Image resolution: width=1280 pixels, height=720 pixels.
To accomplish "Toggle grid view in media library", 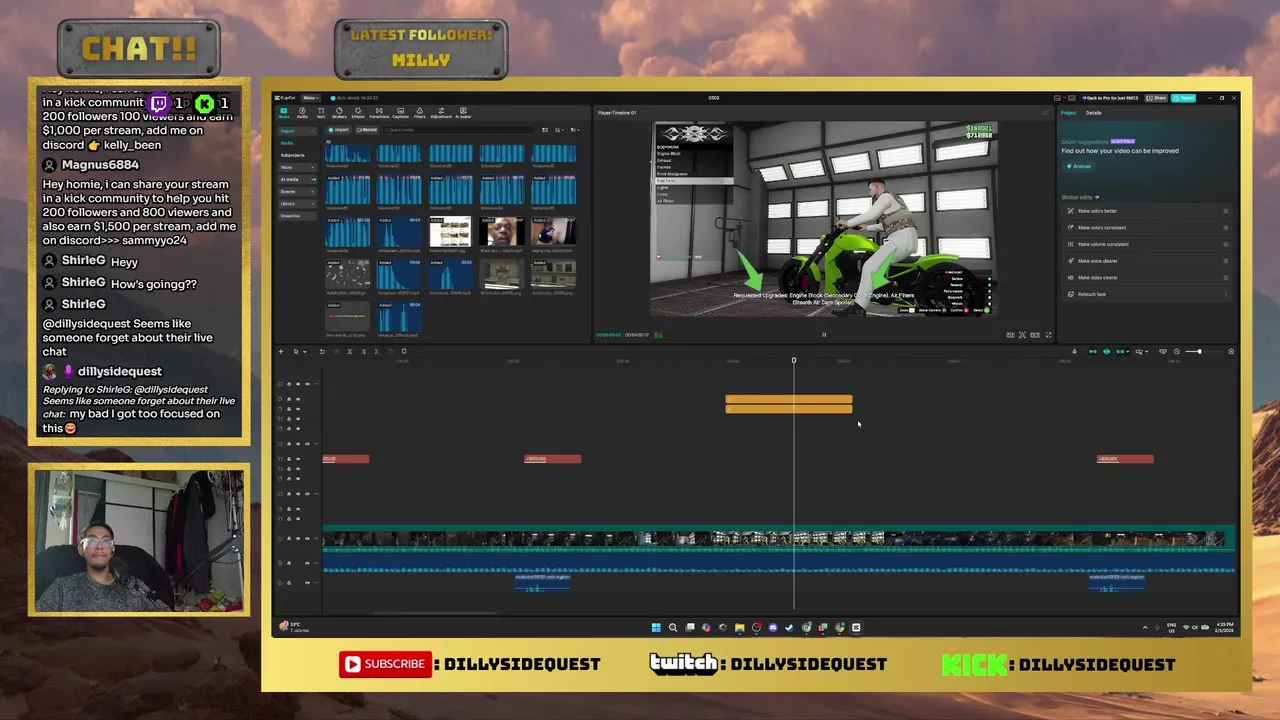I will (x=545, y=130).
